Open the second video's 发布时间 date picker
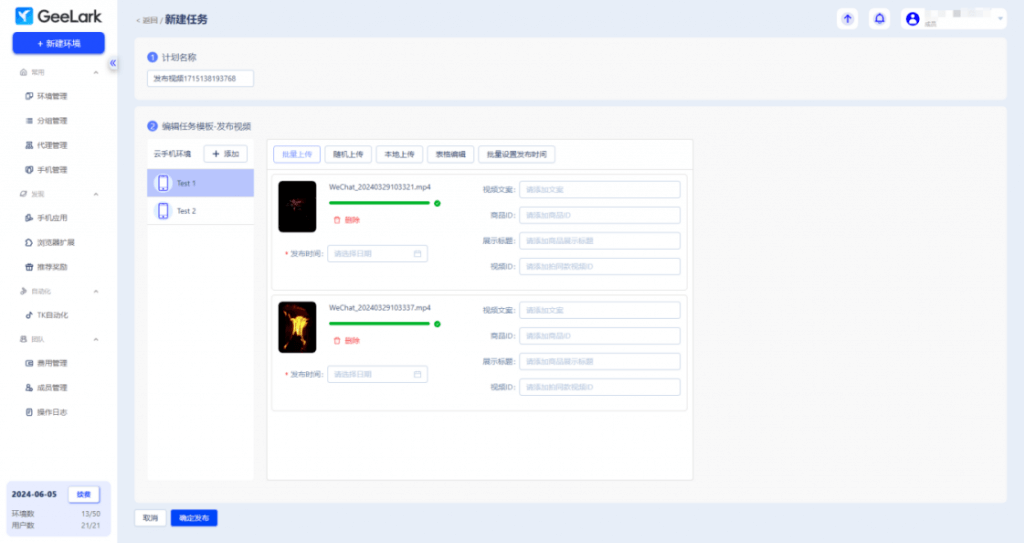1024x543 pixels. point(377,374)
